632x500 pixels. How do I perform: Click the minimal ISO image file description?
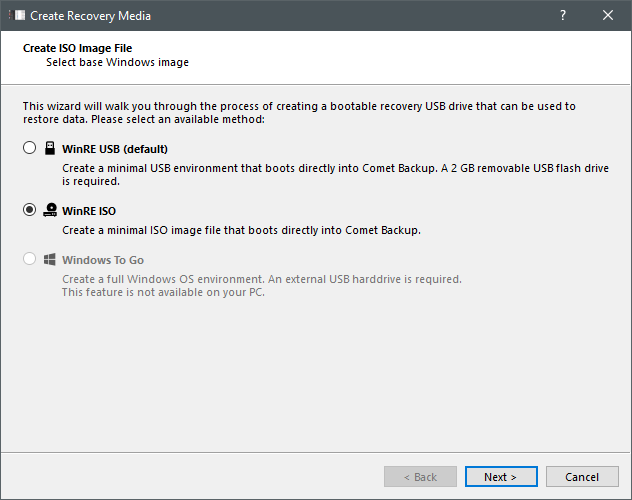pos(241,230)
